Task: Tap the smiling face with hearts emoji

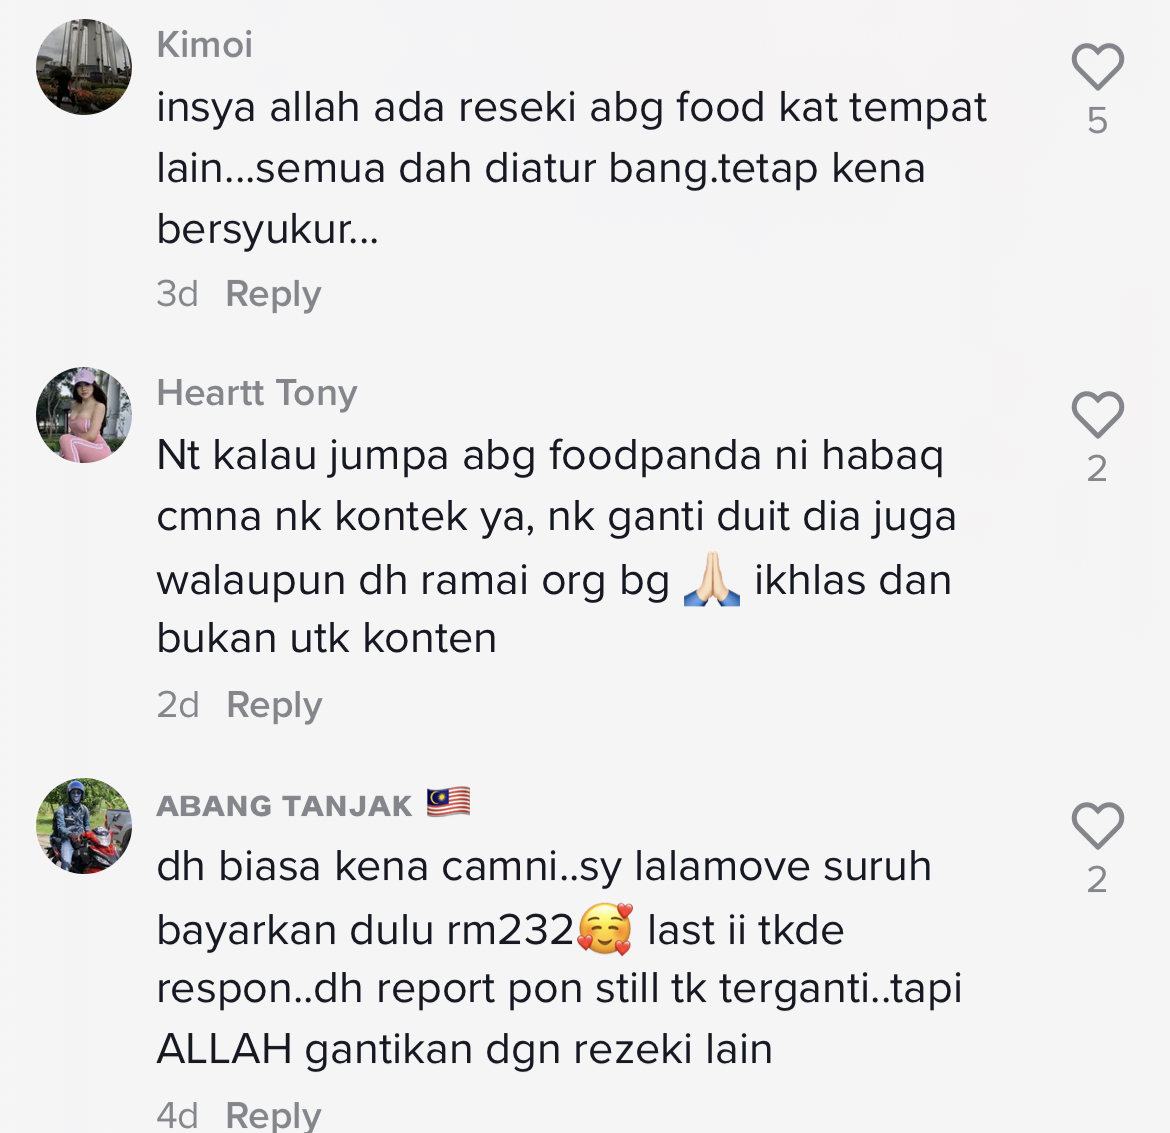Action: pyautogui.click(x=605, y=928)
